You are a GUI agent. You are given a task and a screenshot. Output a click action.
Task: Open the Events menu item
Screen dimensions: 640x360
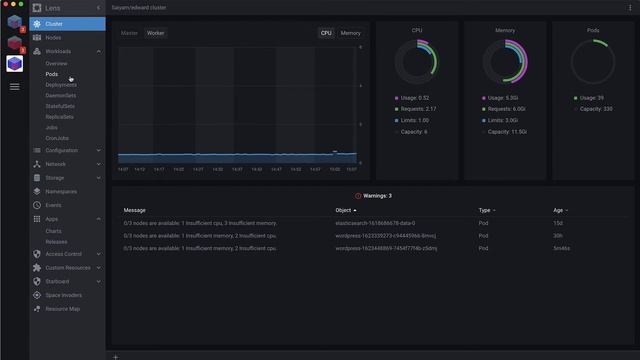point(67,205)
